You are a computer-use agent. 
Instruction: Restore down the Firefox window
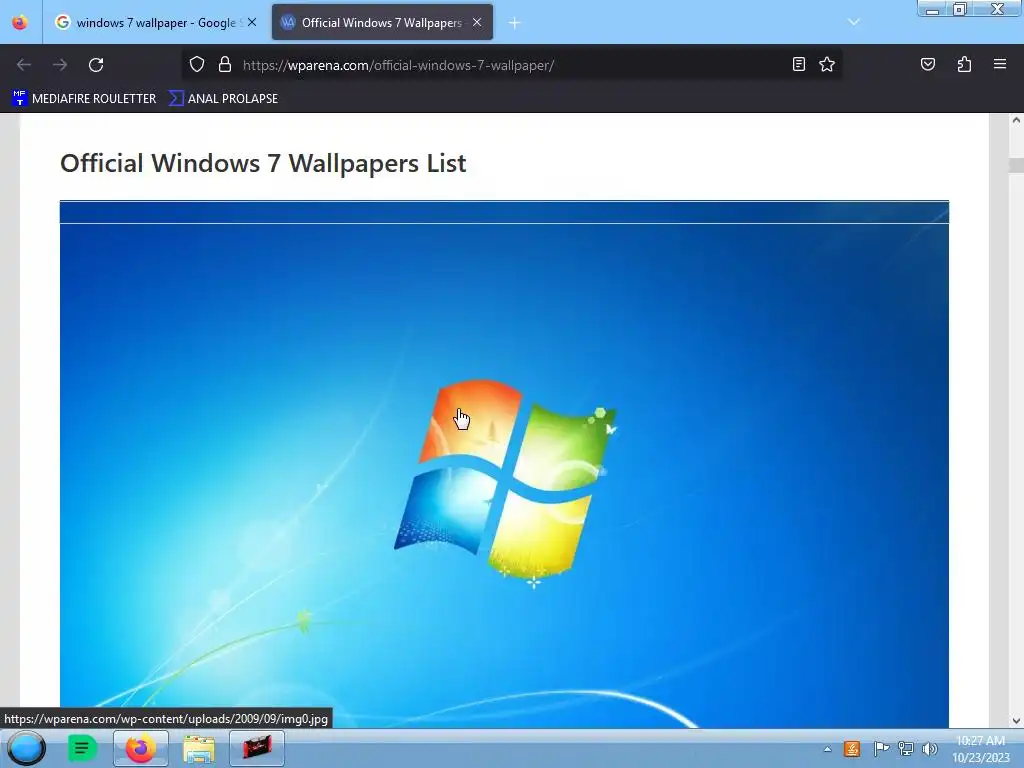point(959,9)
